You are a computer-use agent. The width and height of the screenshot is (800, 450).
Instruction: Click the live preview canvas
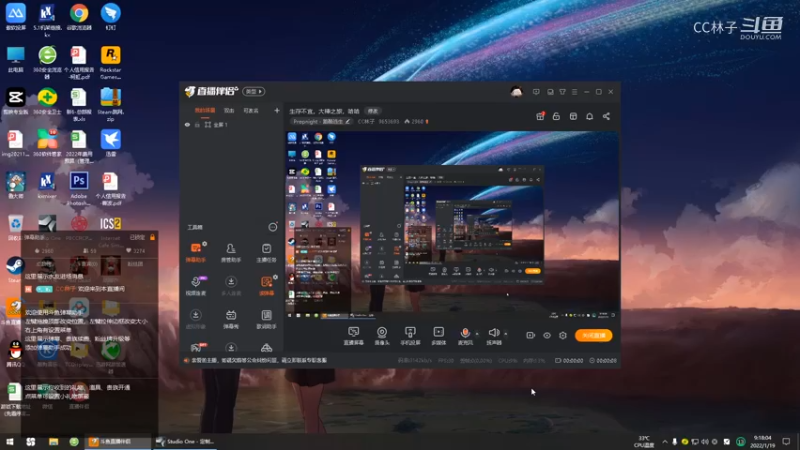click(452, 227)
